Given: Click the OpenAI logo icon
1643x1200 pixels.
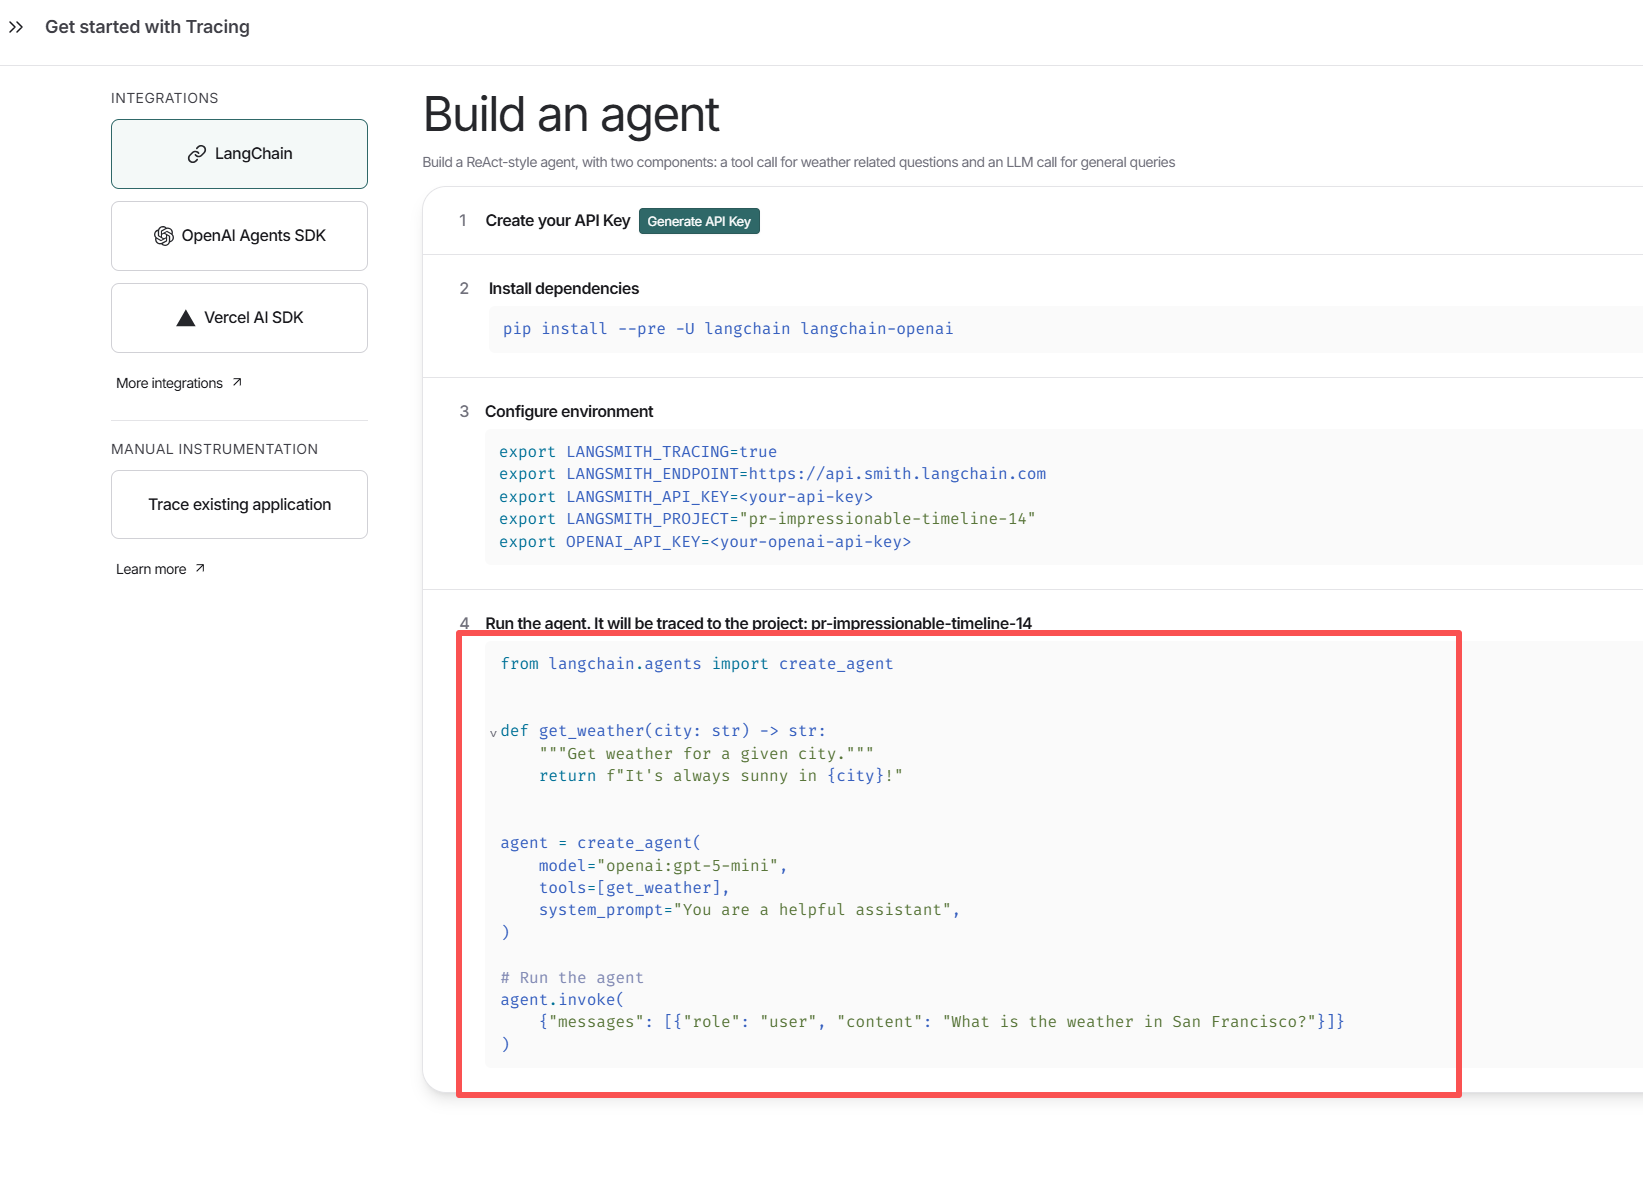Looking at the screenshot, I should [164, 236].
